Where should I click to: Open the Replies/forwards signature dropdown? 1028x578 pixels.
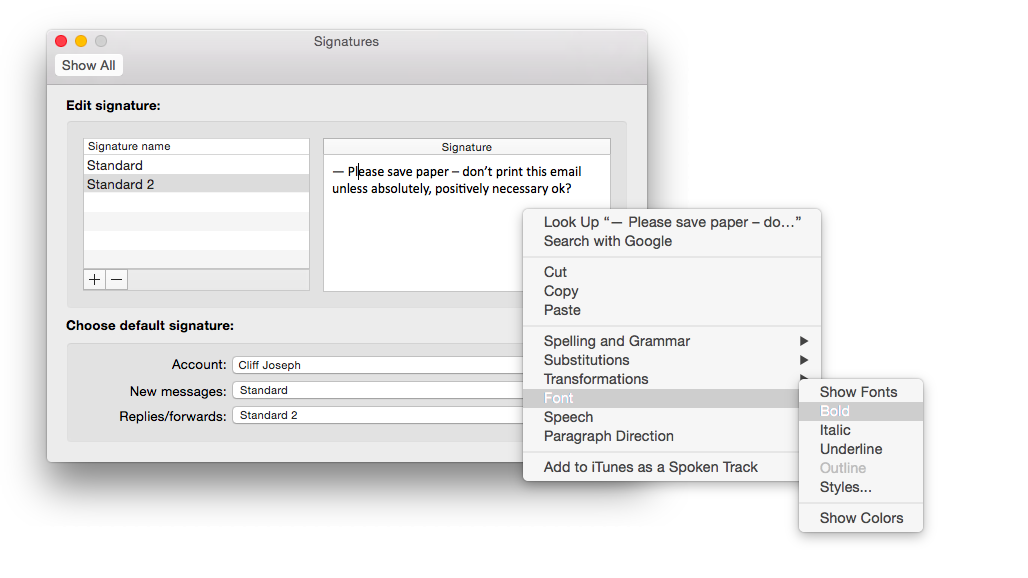click(x=378, y=415)
